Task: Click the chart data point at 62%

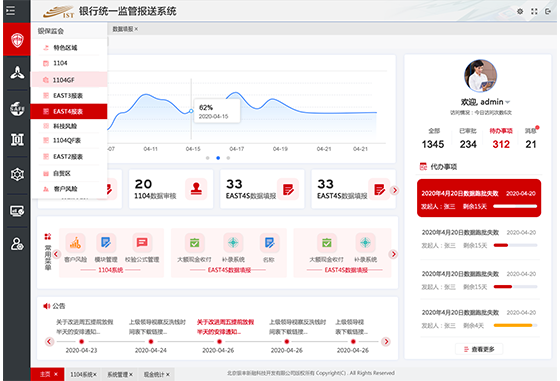Action: pyautogui.click(x=191, y=111)
